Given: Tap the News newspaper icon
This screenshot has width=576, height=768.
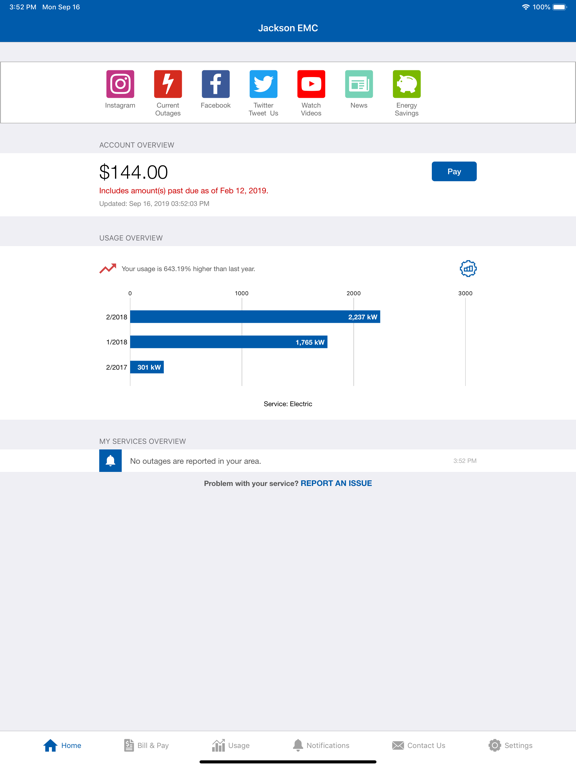Looking at the screenshot, I should pyautogui.click(x=359, y=84).
